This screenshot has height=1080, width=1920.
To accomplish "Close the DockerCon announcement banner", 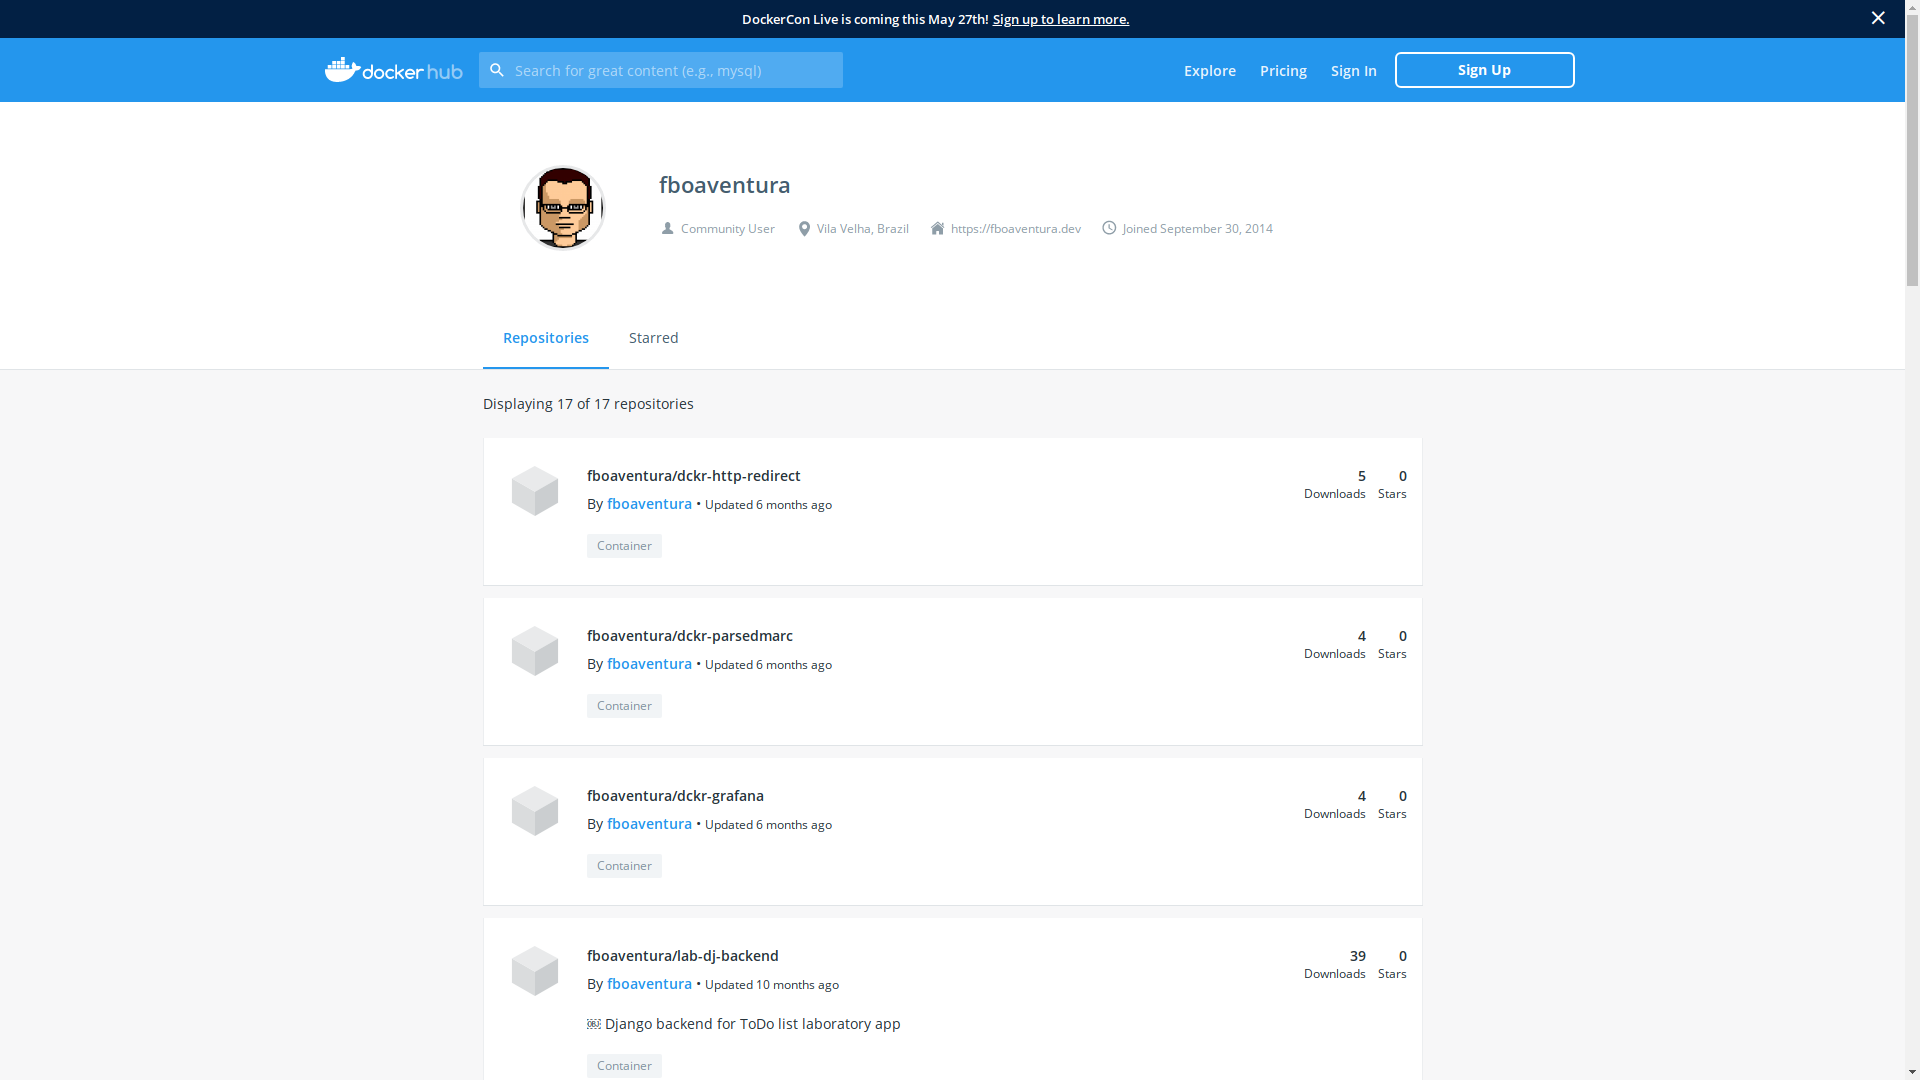I will click(1878, 18).
